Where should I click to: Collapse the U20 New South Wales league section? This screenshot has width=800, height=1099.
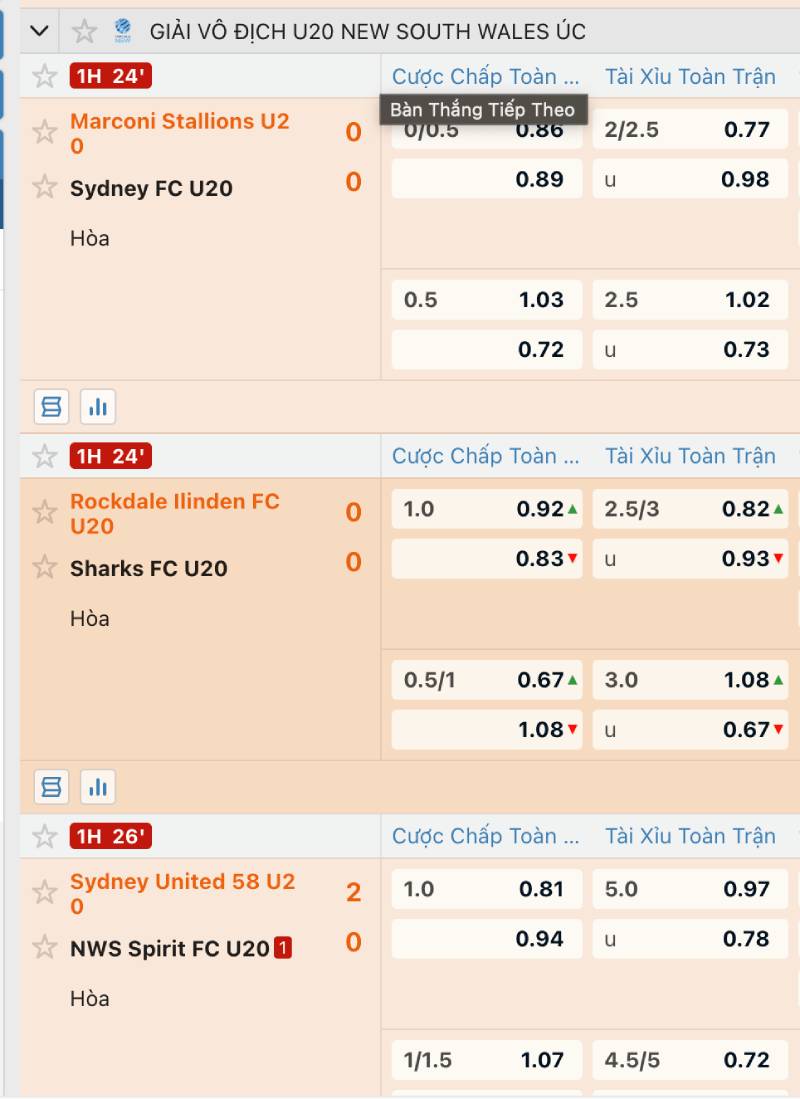(x=40, y=32)
